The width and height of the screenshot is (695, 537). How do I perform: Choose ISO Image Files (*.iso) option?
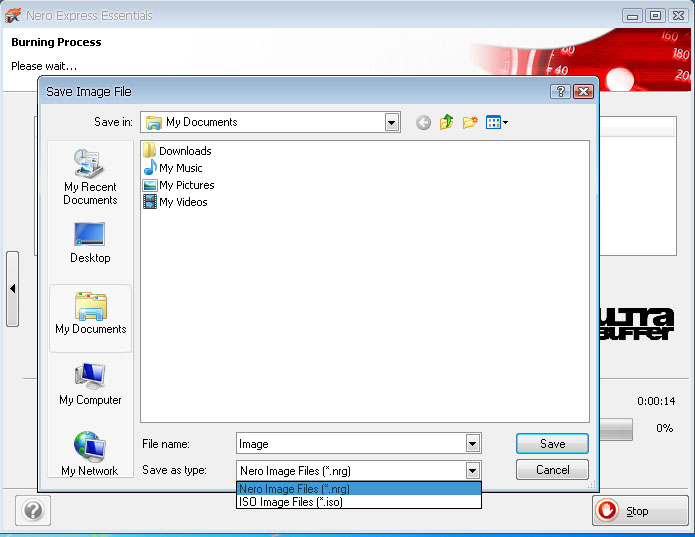(359, 502)
